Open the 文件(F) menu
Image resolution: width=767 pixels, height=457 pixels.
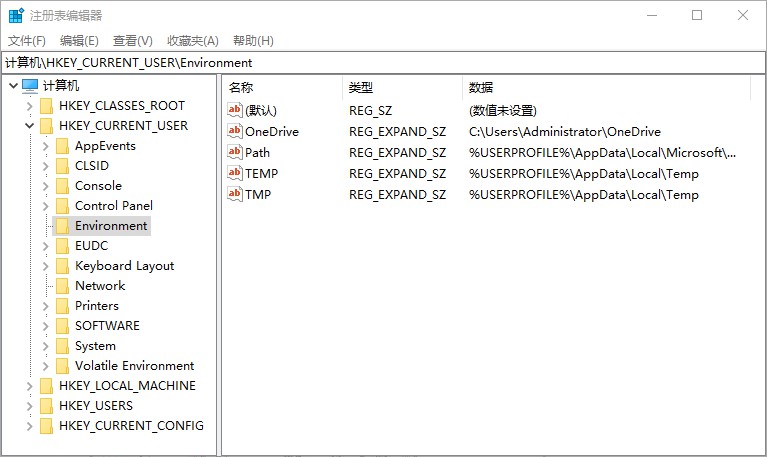27,41
